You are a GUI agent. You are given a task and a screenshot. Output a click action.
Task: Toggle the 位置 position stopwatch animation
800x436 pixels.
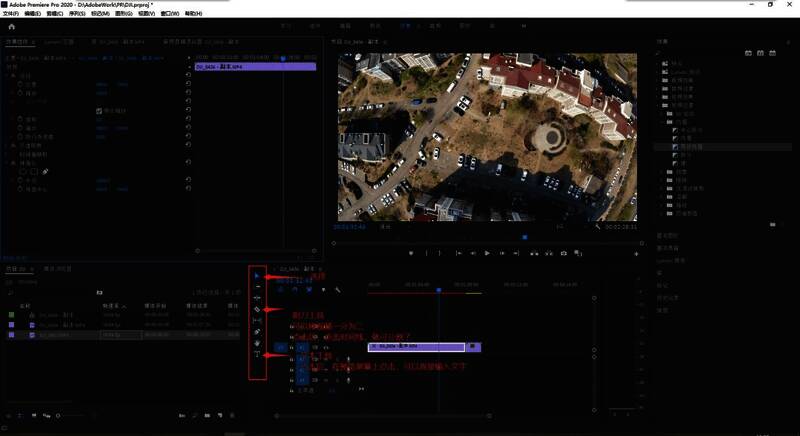point(19,84)
